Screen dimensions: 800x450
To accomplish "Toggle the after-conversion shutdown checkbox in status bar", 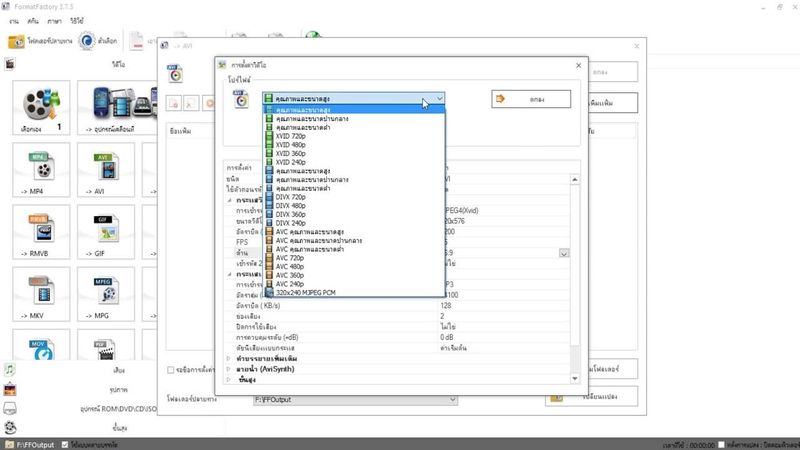I will [x=721, y=444].
